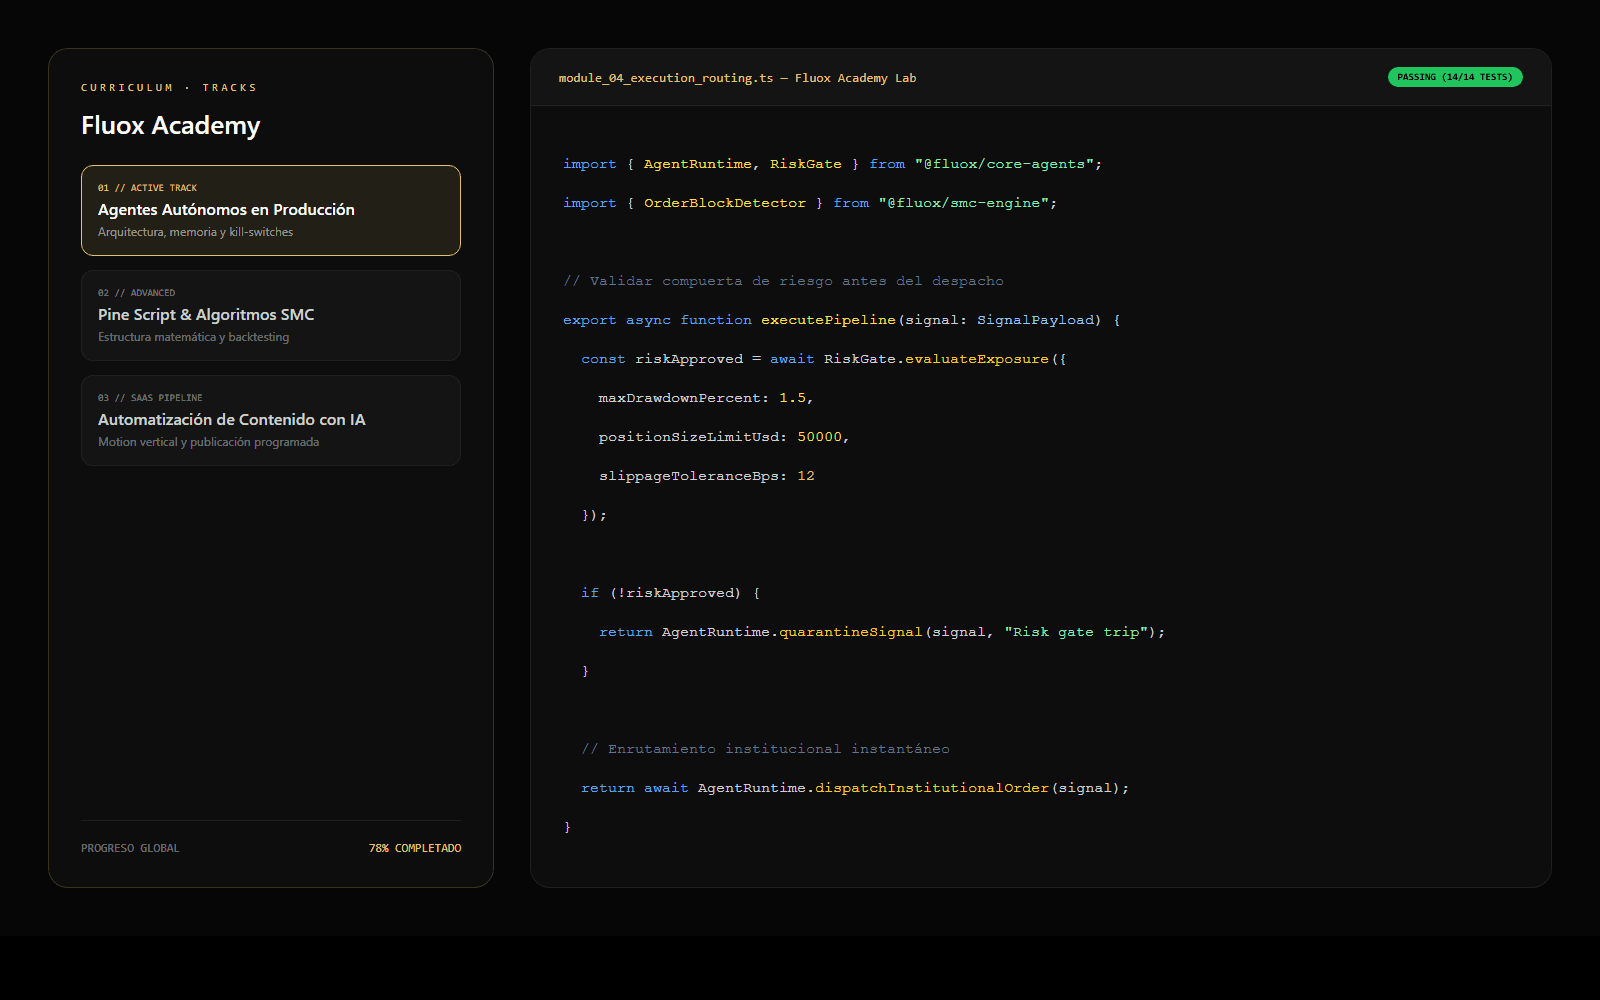
Task: Click the 03 // SAAS PIPELINE label
Action: coord(150,398)
